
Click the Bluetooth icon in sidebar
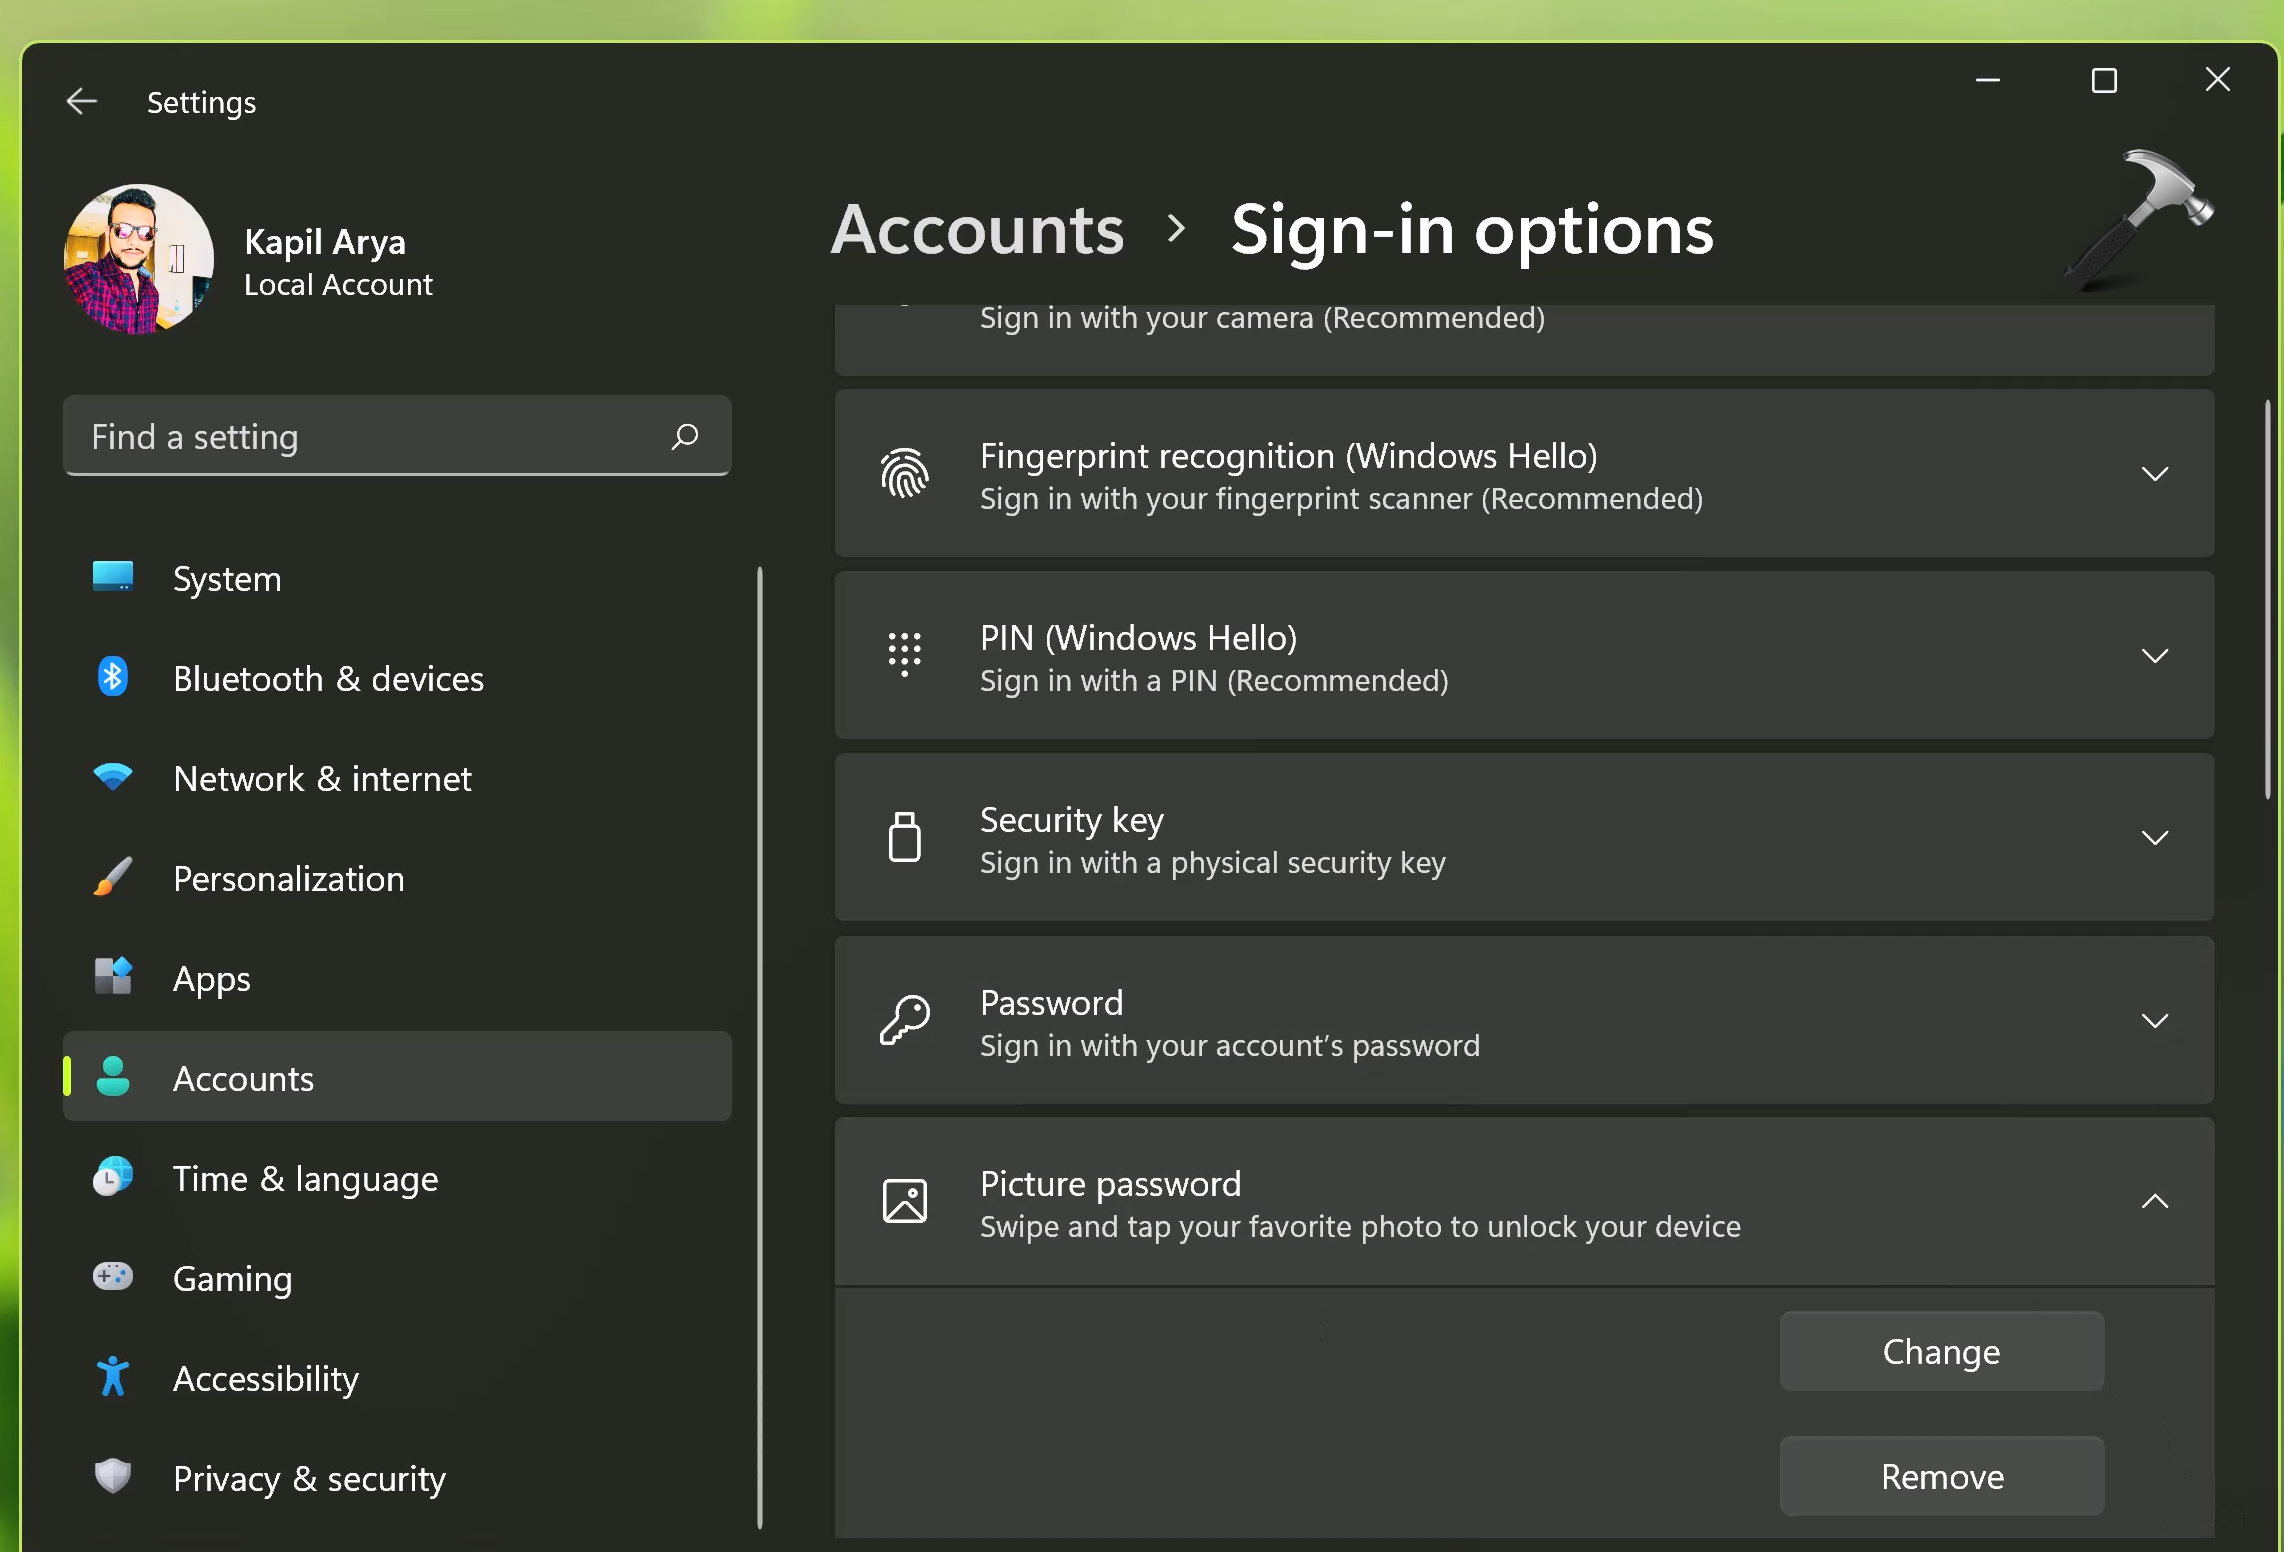point(112,678)
